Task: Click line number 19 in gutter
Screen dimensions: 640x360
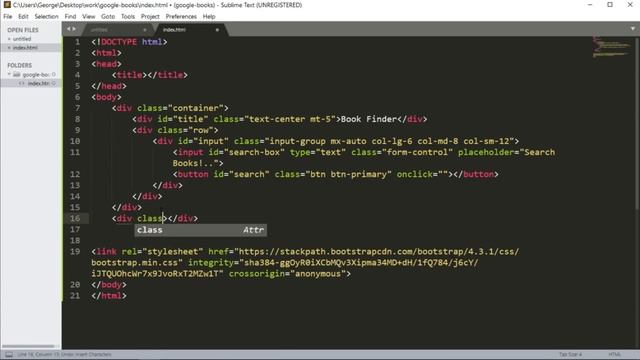Action: [75, 251]
